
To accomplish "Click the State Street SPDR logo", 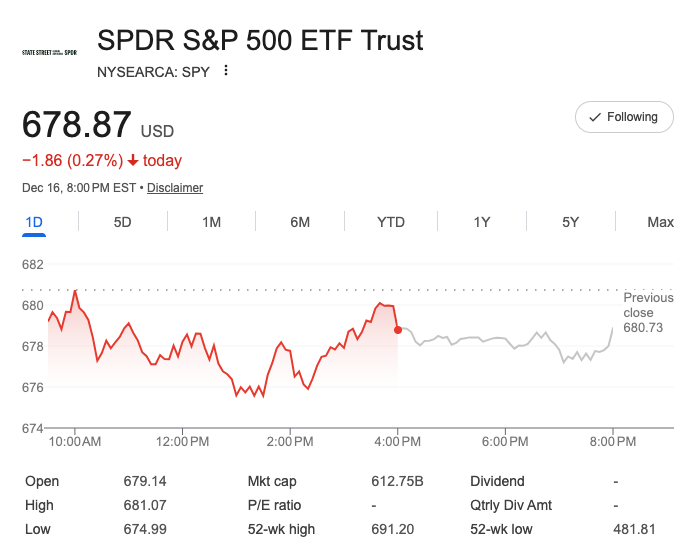I will click(x=49, y=51).
